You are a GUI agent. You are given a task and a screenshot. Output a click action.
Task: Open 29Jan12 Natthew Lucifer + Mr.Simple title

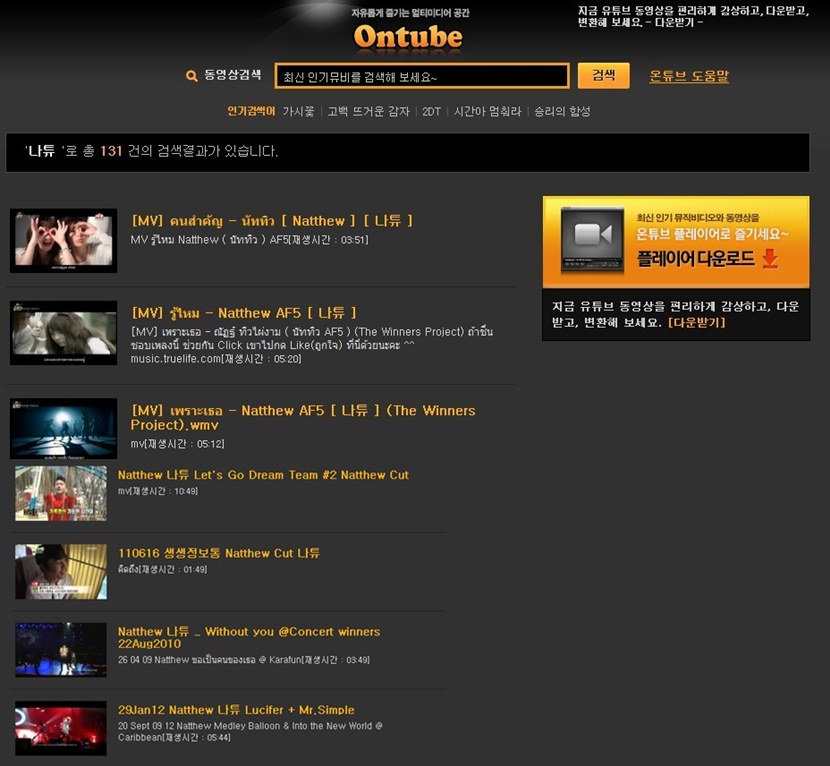[x=236, y=710]
